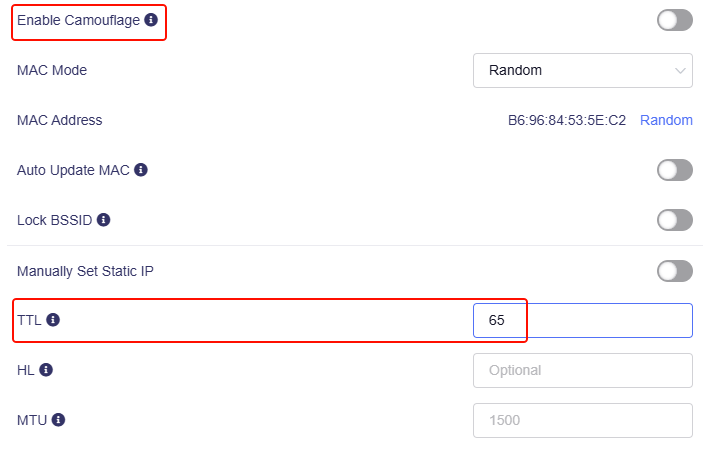
Task: Click the blue Random link for MAC Address
Action: 666,120
